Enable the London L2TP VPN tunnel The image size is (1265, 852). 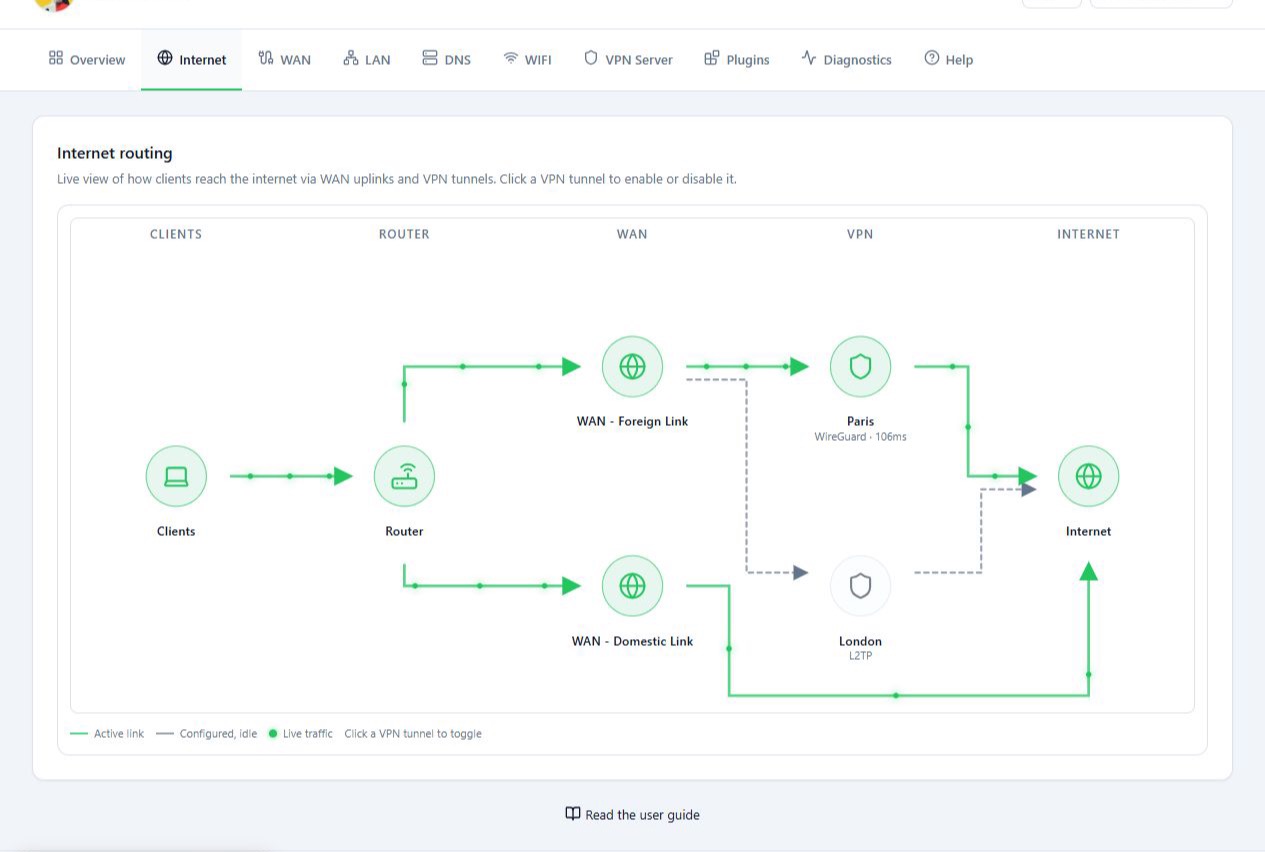point(860,585)
